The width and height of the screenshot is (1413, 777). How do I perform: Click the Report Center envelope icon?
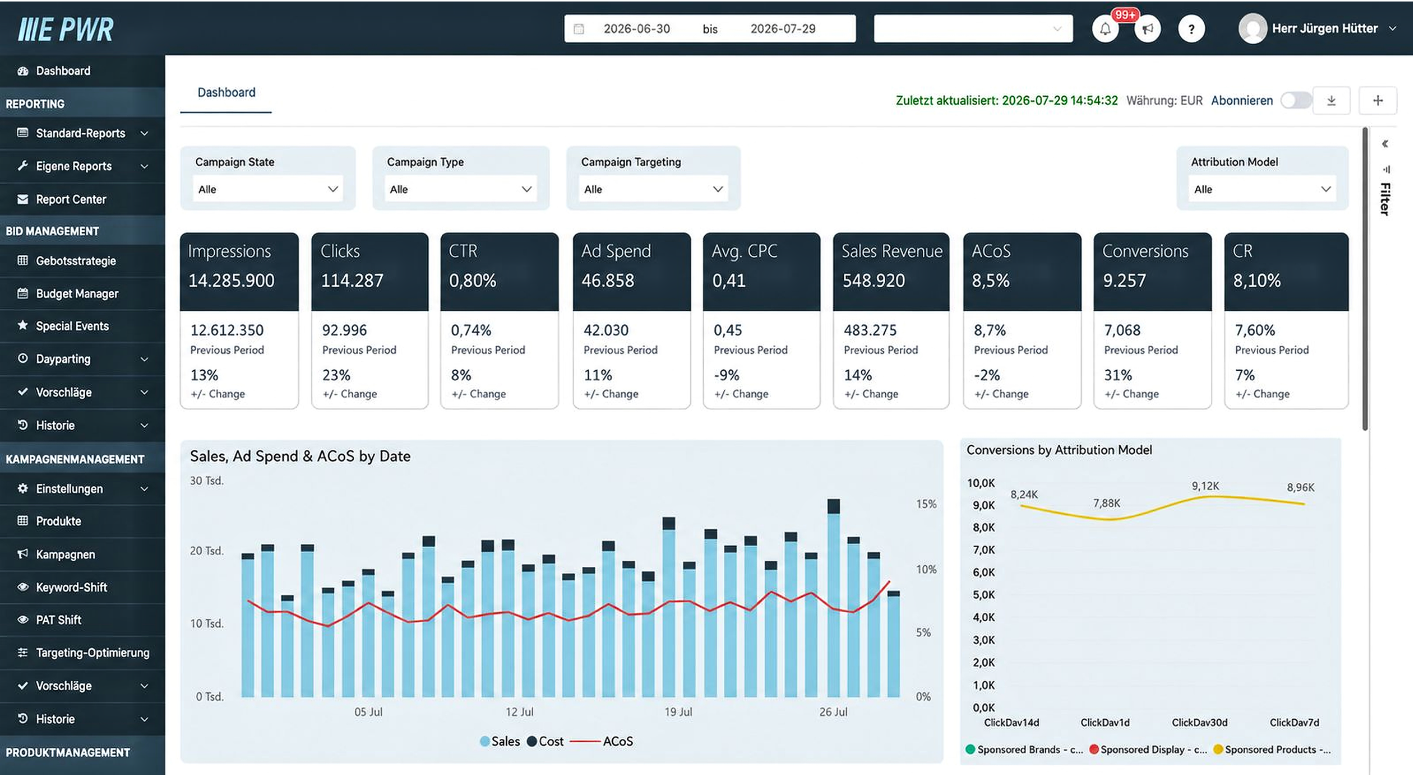[23, 199]
